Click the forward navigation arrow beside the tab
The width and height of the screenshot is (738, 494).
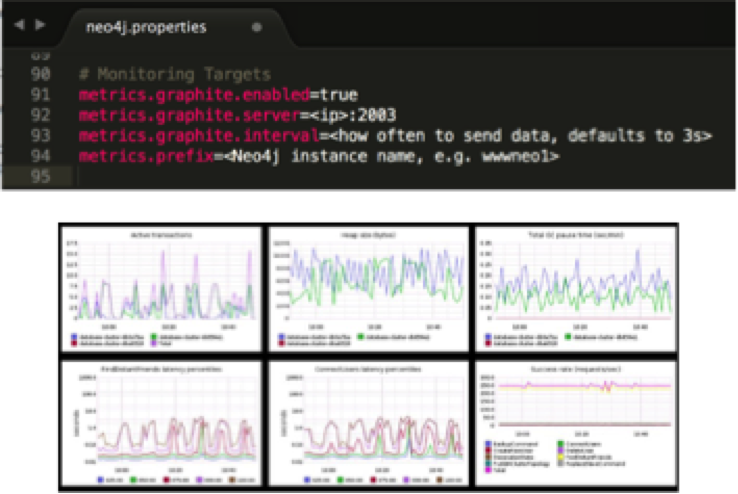(40, 24)
